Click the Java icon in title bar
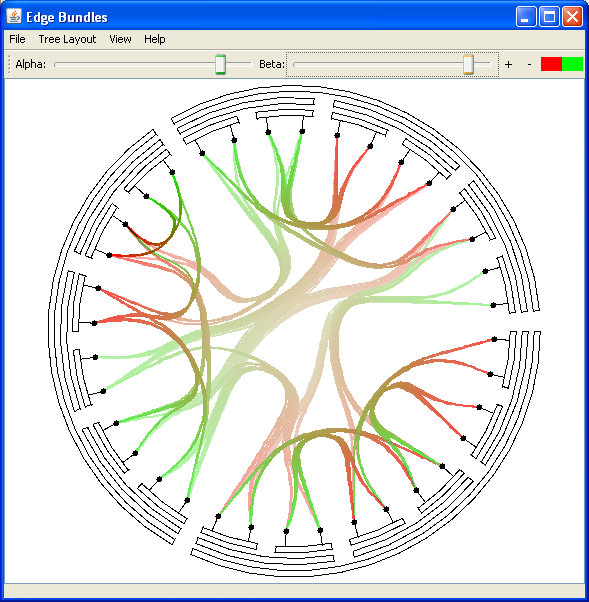The height and width of the screenshot is (602, 589). [x=14, y=17]
